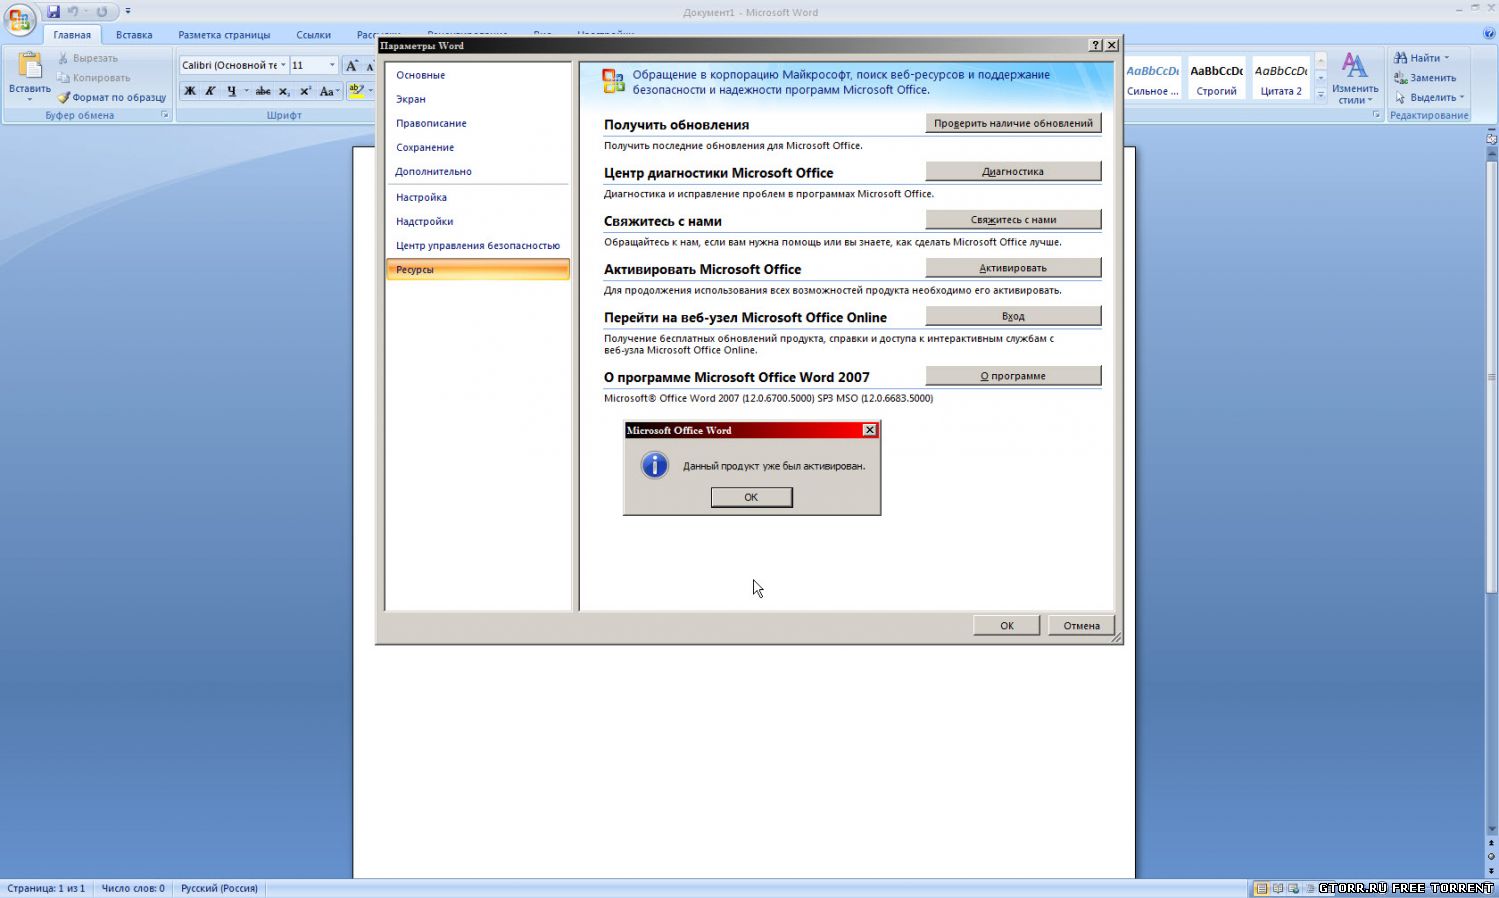Screen dimensions: 1499x898
Task: Click the Свяжитесь с нами button
Action: pos(1013,219)
